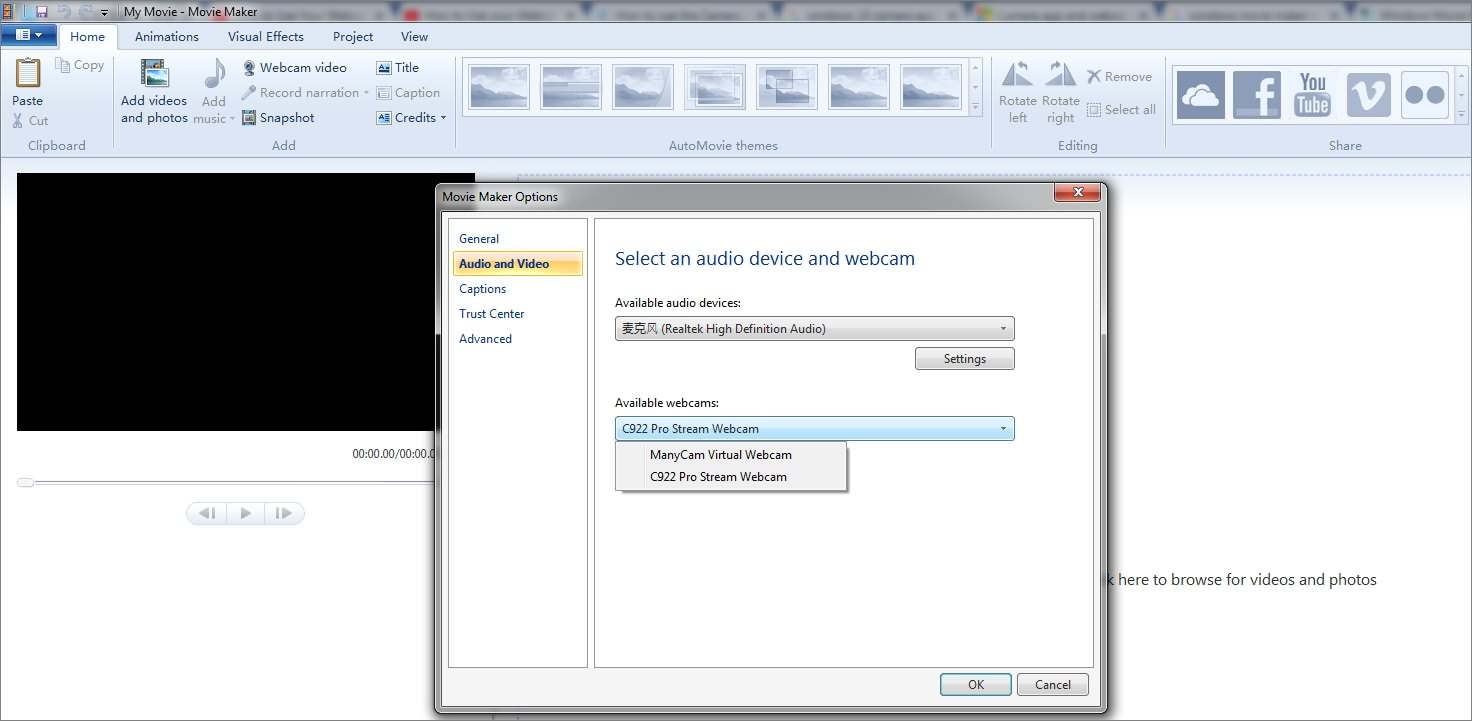Collapse the Available webcams dropdown
This screenshot has height=721, width=1472.
pos(815,429)
